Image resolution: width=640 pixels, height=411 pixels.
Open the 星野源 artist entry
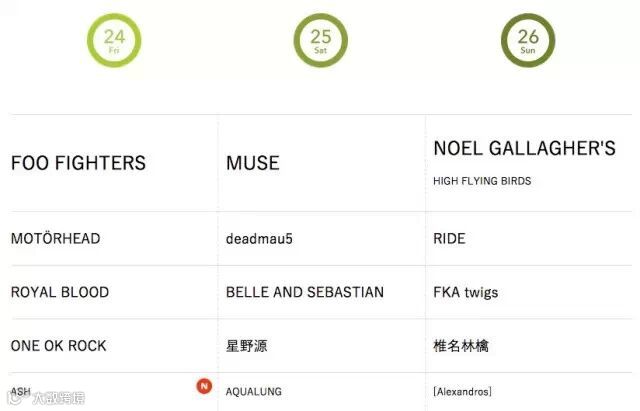[247, 346]
